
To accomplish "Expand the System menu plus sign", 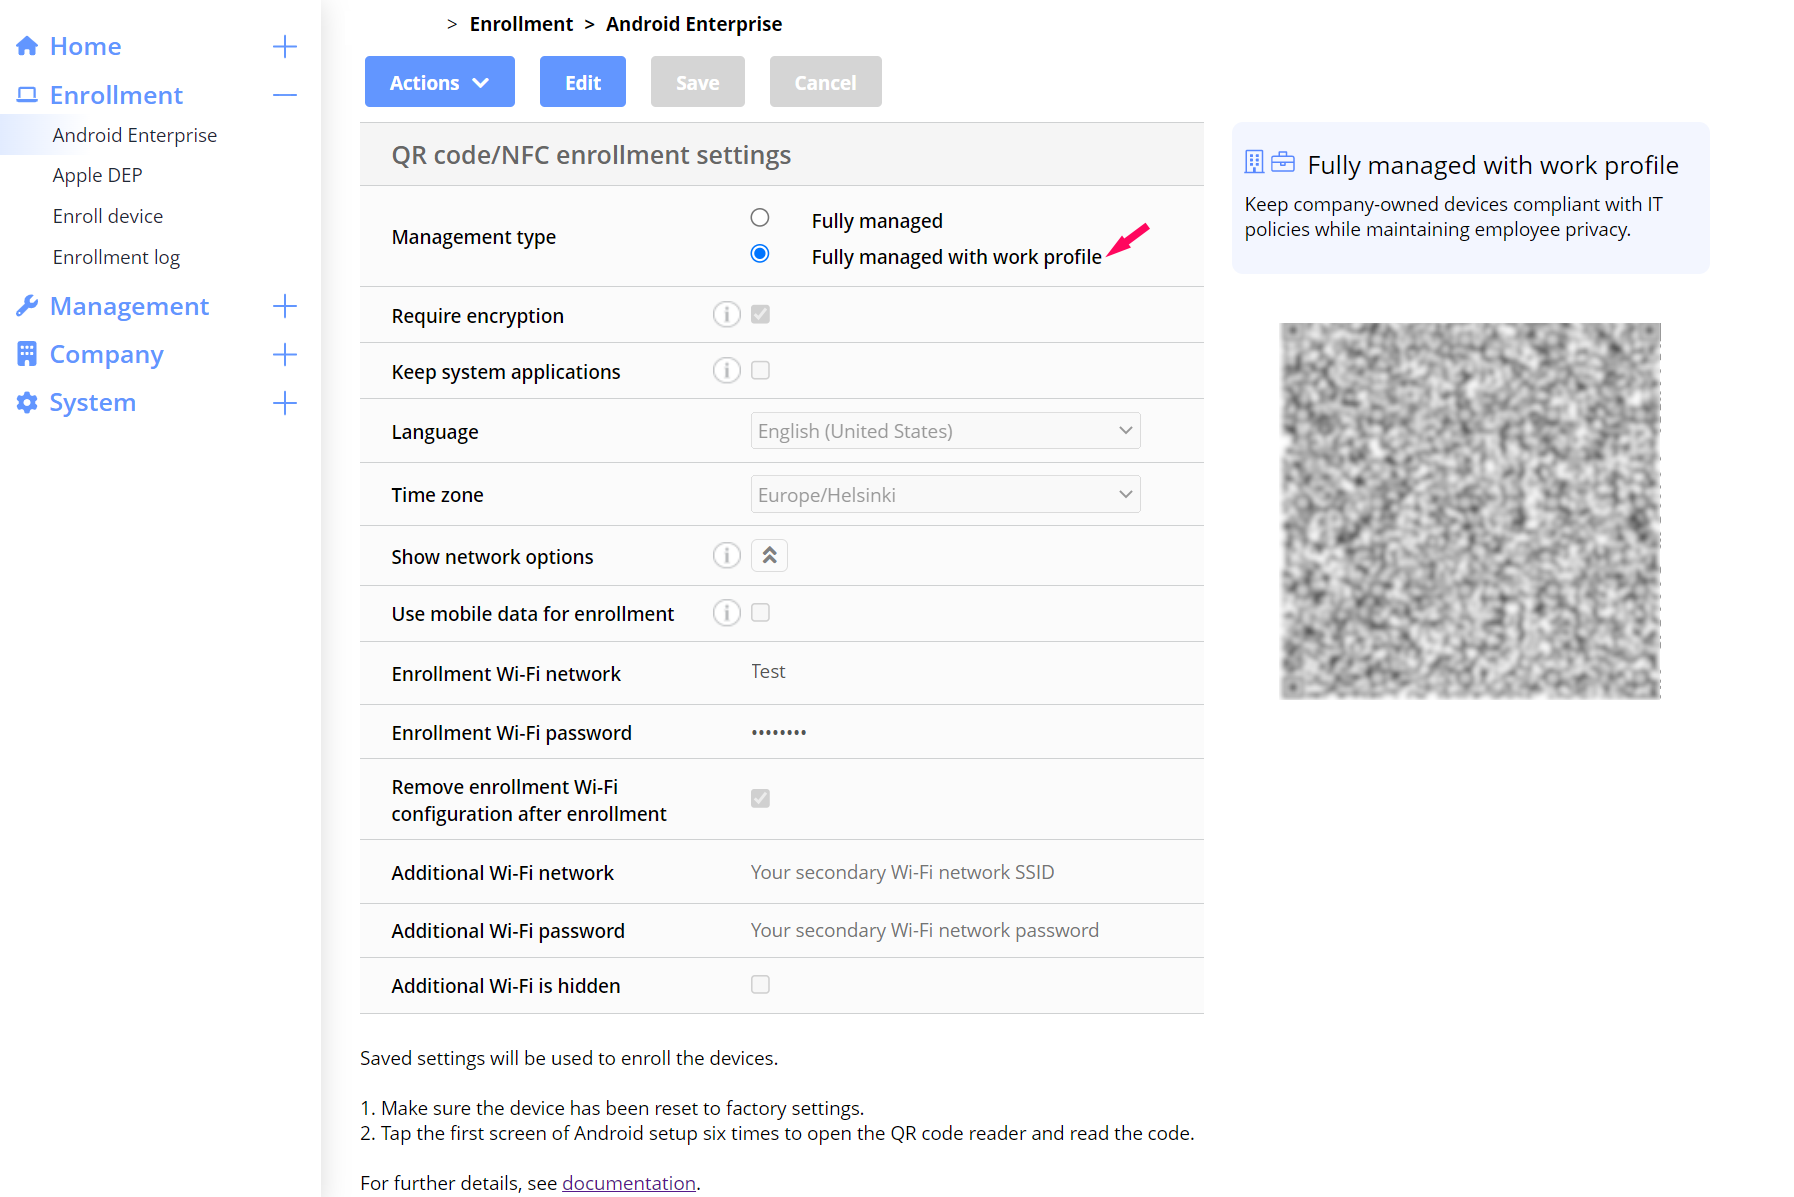I will [x=285, y=403].
